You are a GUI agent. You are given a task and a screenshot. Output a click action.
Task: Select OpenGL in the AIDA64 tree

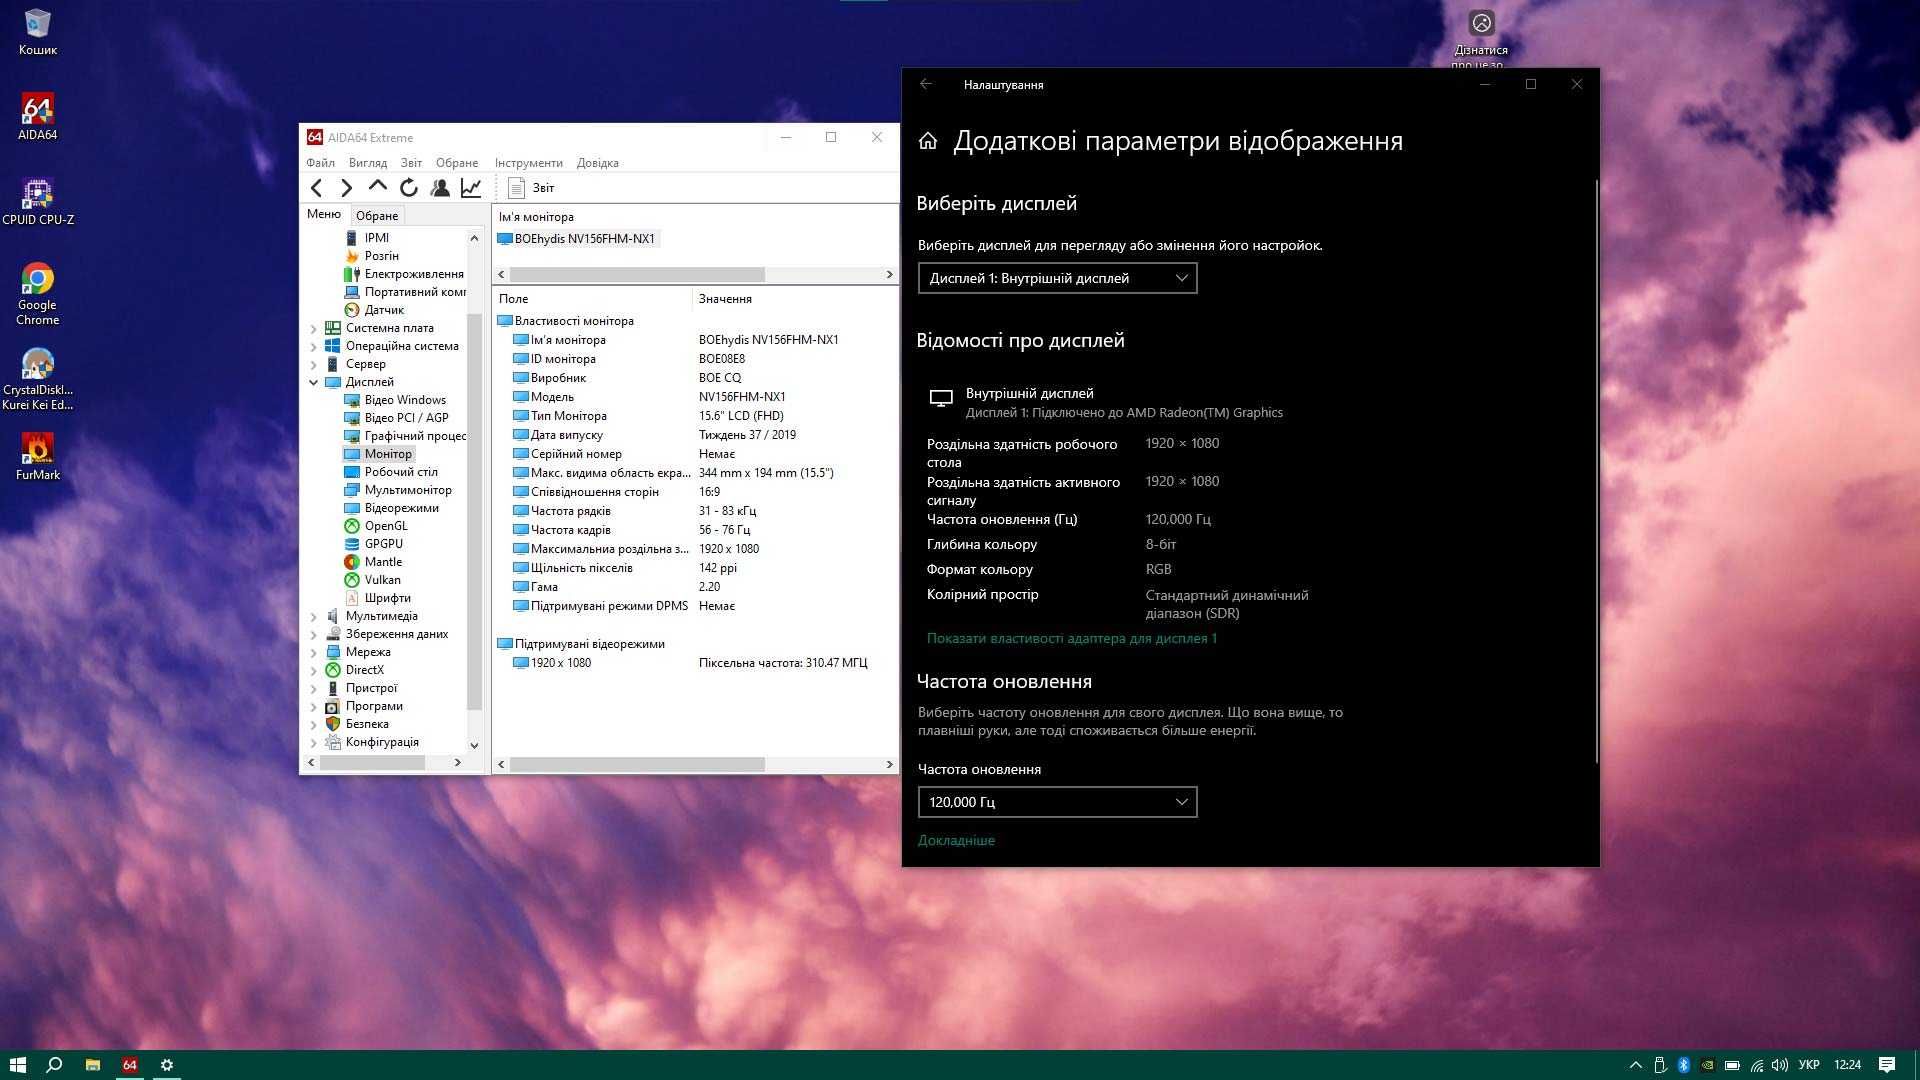pyautogui.click(x=385, y=526)
